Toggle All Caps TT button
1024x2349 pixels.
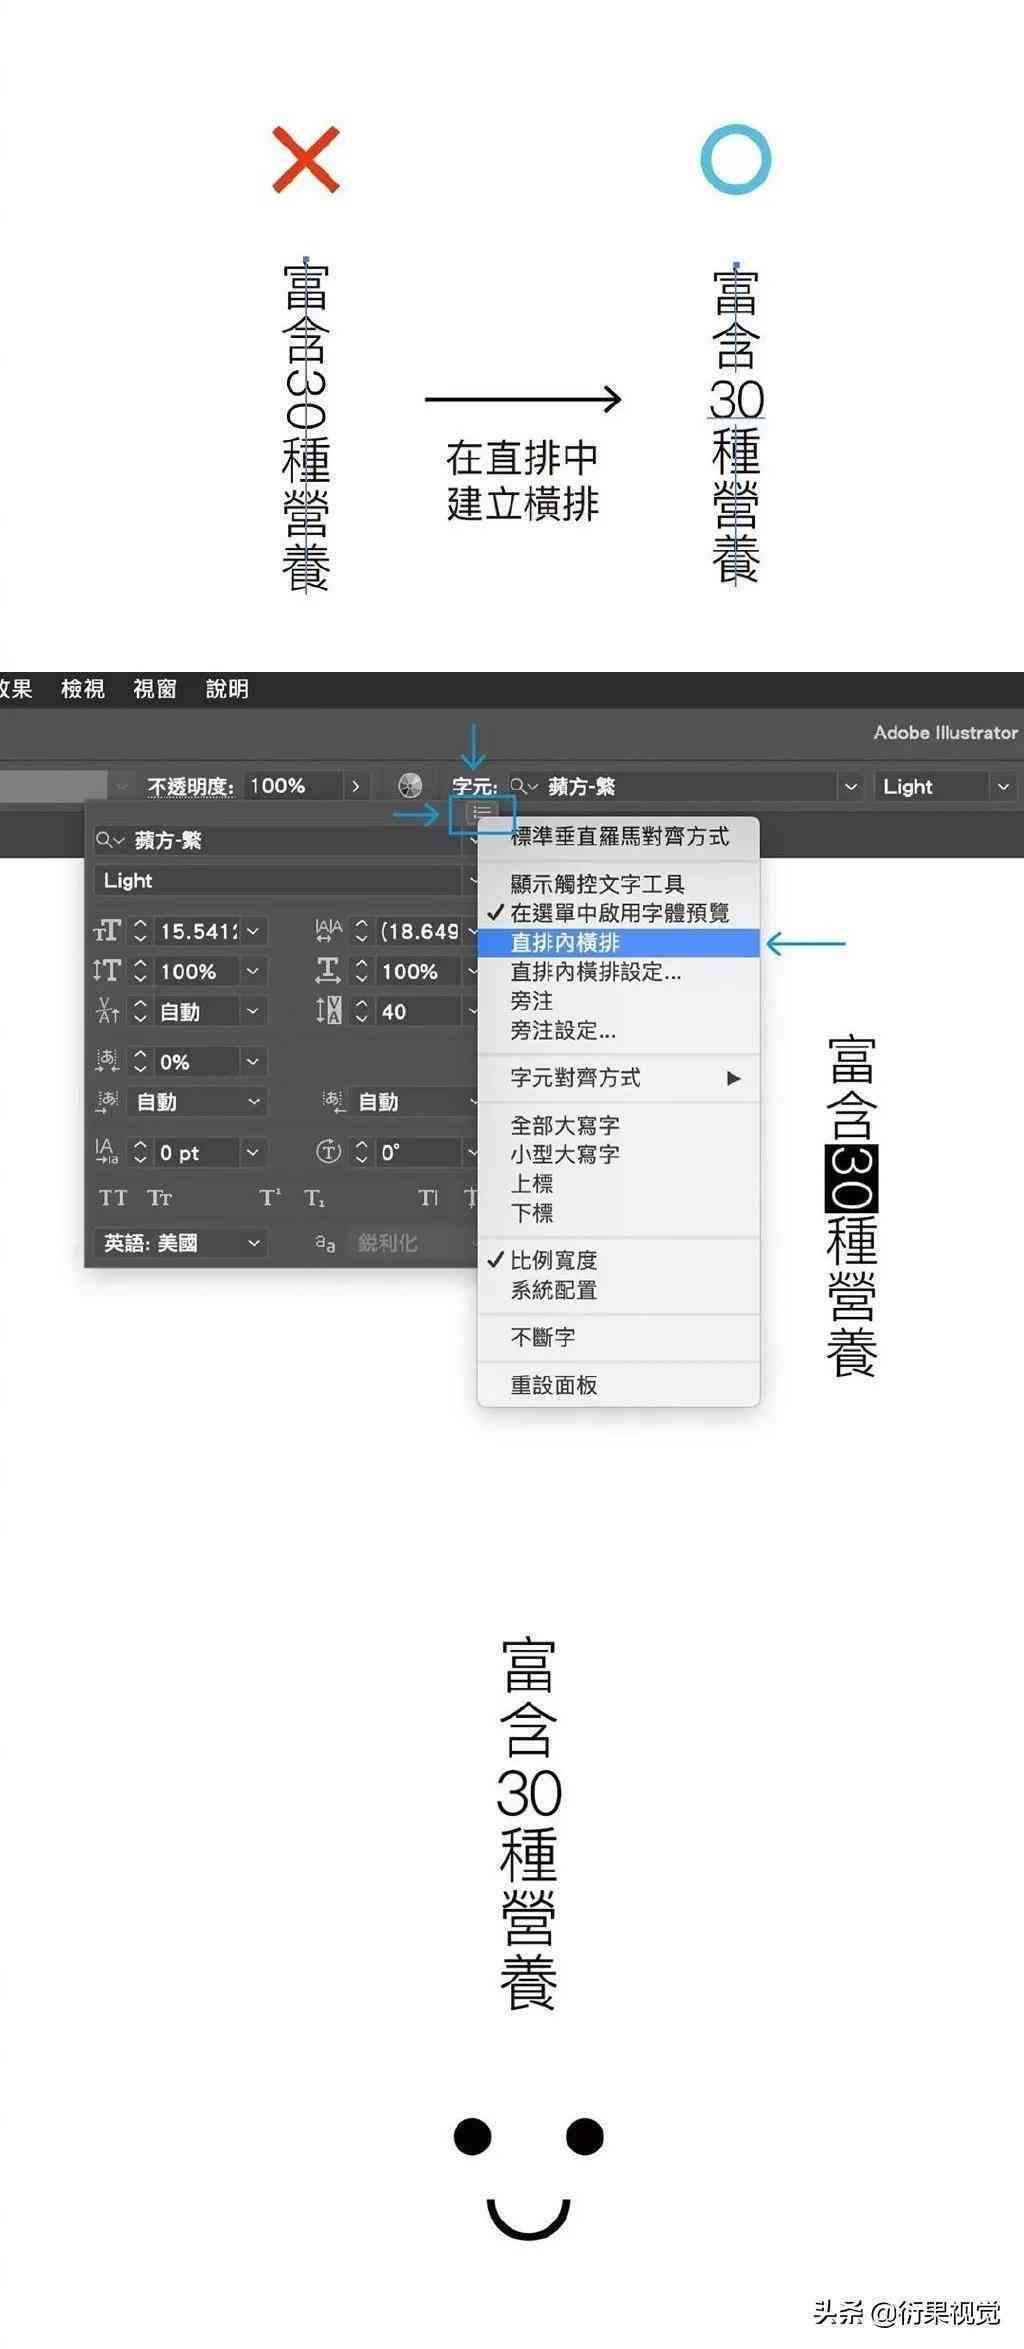[x=113, y=1198]
